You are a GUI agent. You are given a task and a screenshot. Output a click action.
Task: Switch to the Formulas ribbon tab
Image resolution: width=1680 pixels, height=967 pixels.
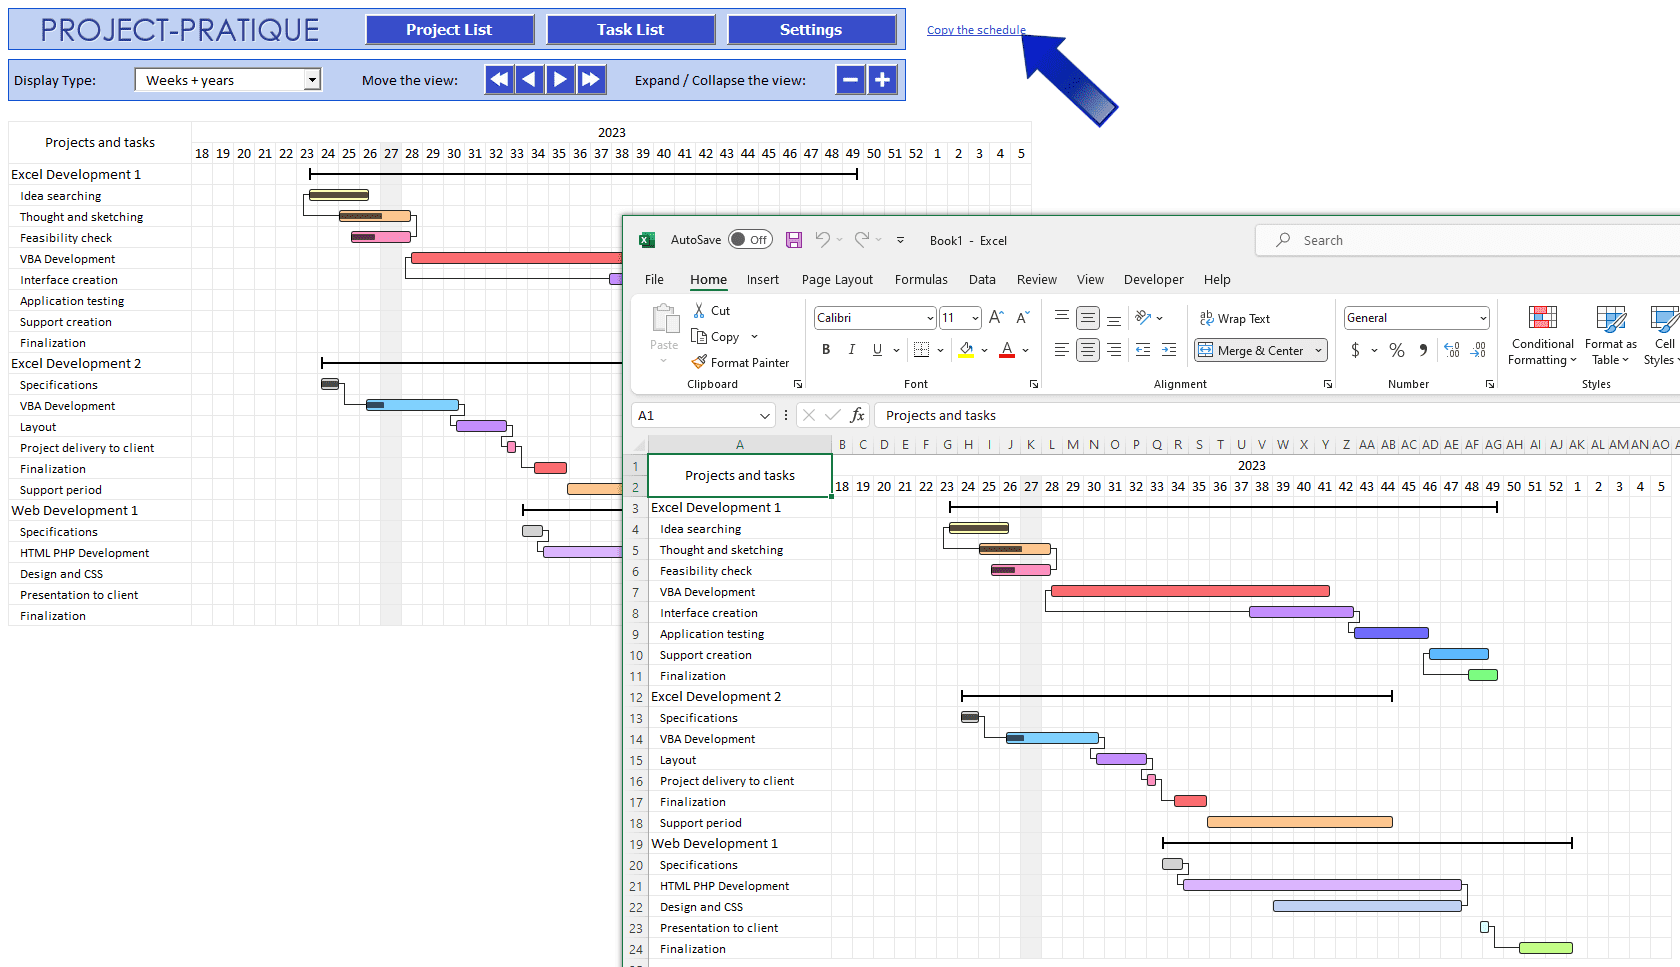tap(921, 279)
